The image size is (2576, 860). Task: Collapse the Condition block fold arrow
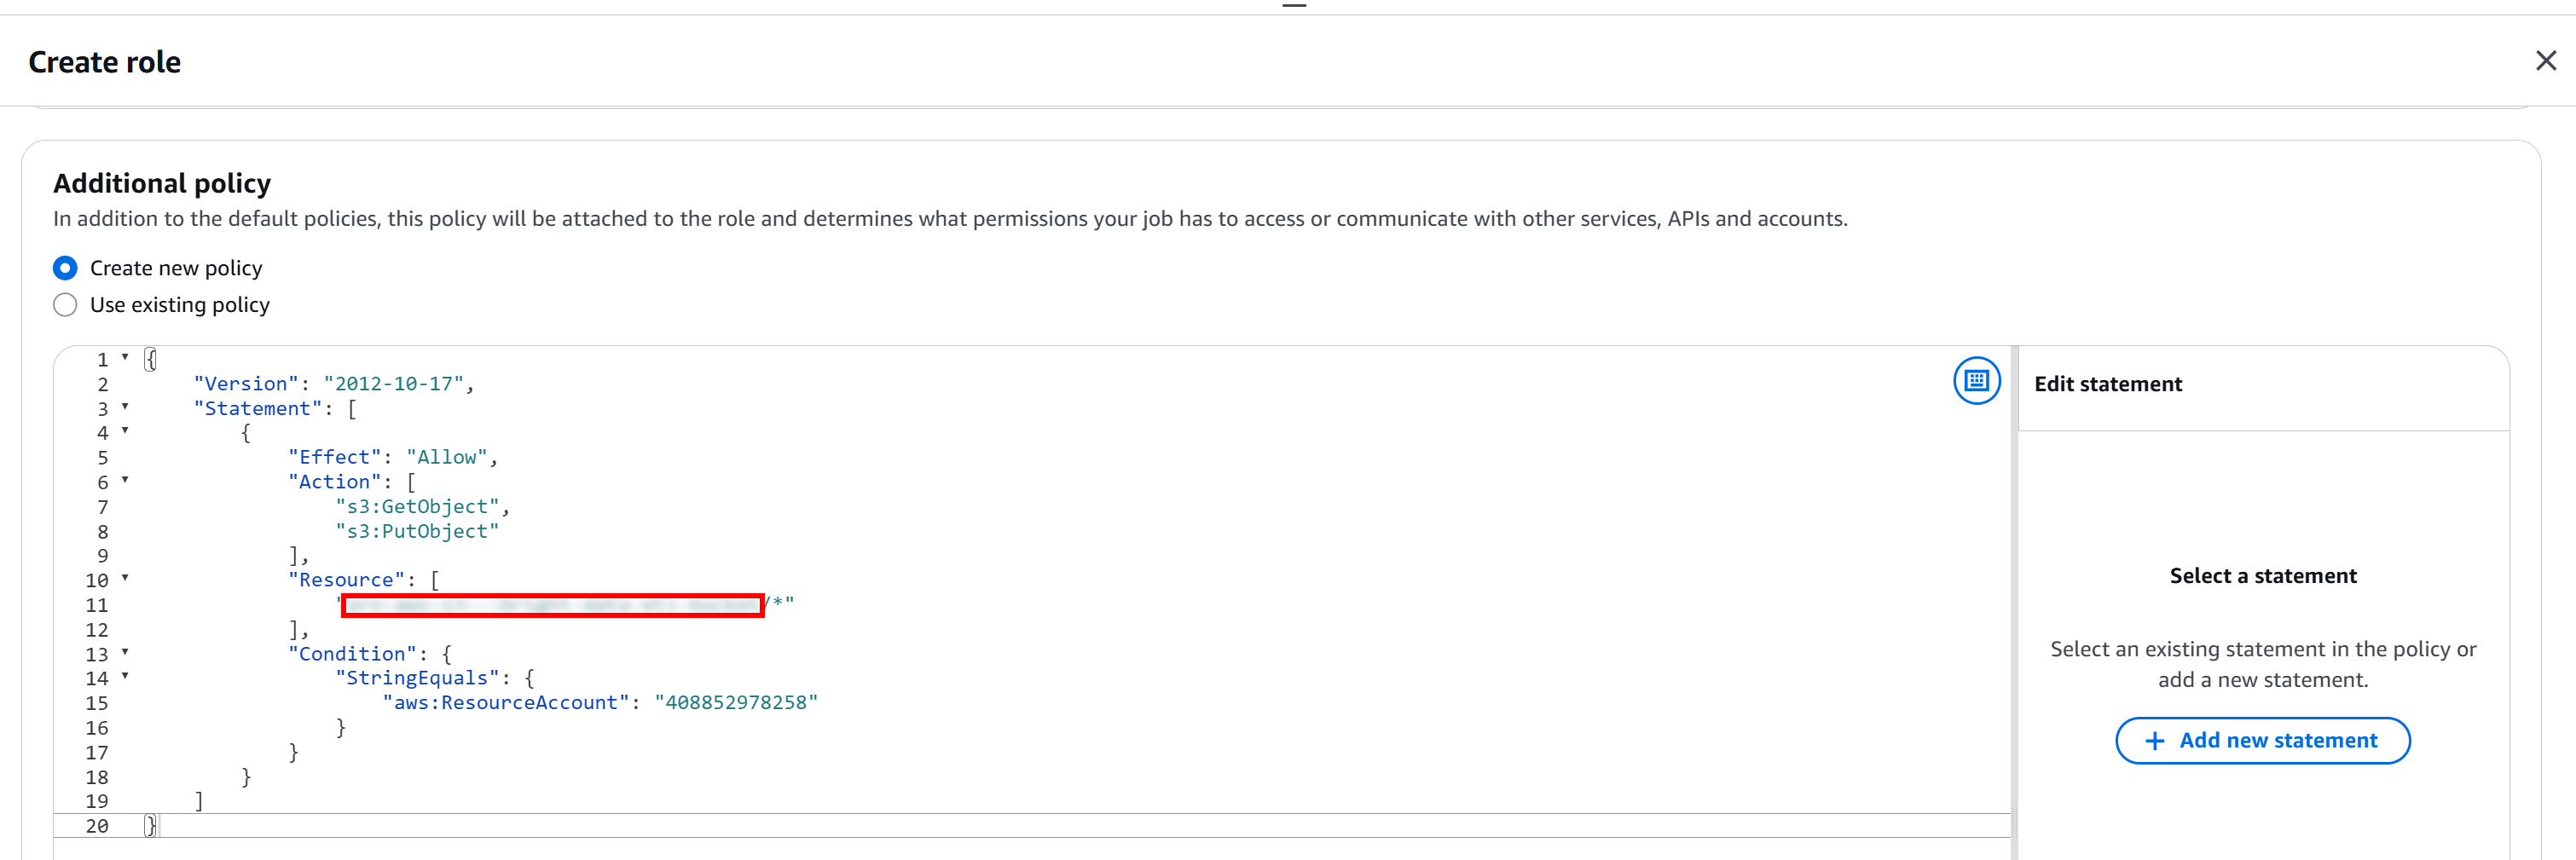125,652
